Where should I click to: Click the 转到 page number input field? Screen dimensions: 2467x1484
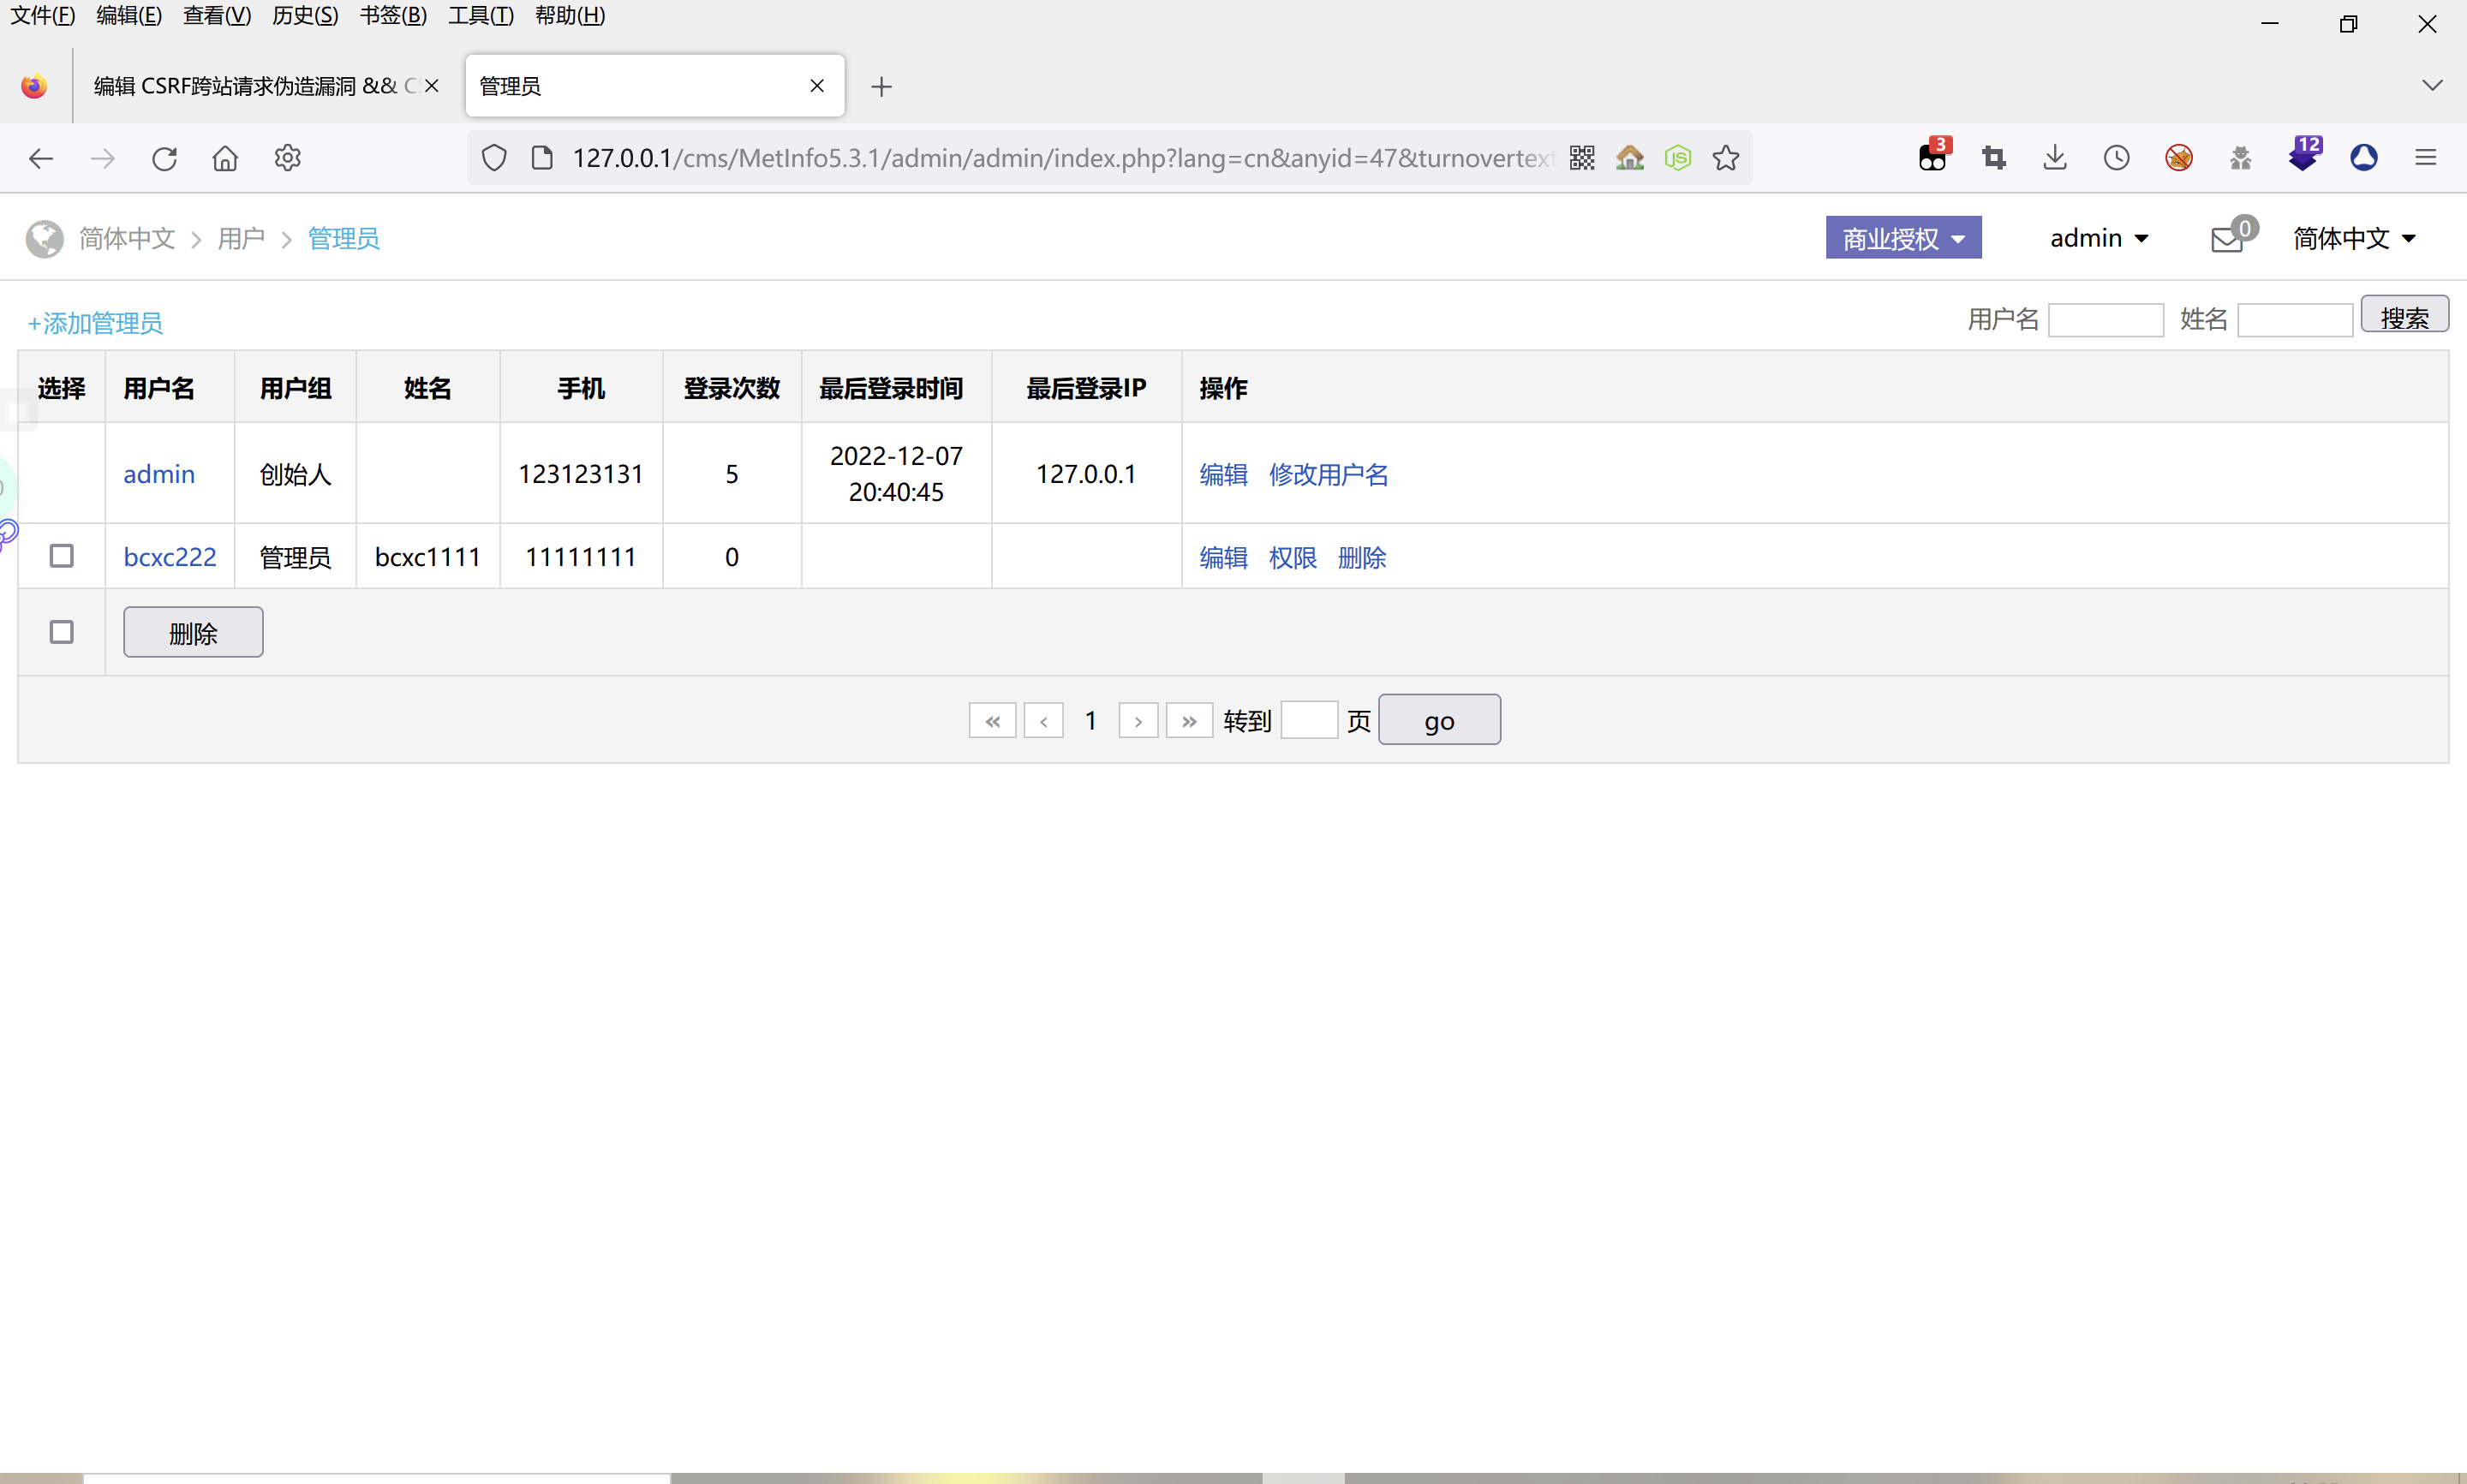(1308, 720)
